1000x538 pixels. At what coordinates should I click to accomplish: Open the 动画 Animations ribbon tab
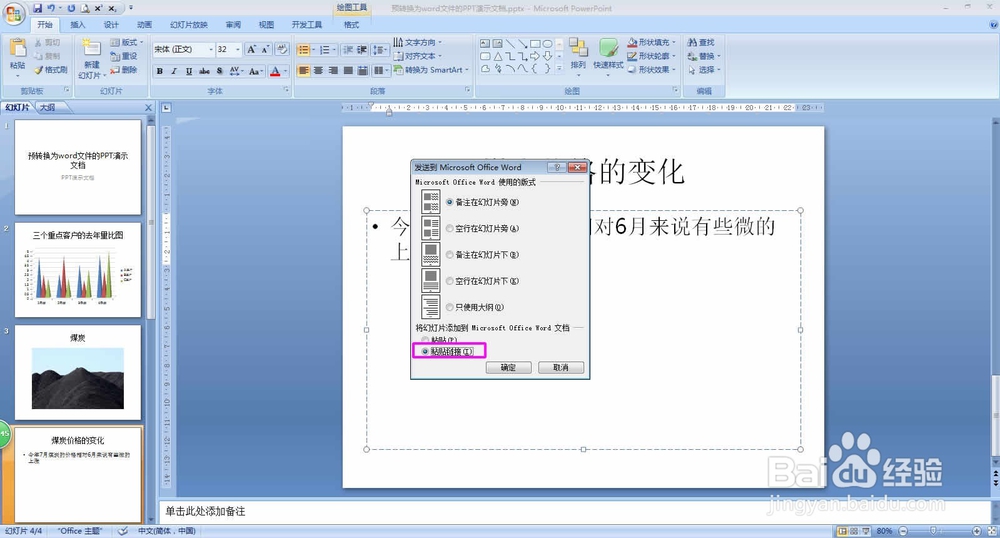[x=144, y=25]
